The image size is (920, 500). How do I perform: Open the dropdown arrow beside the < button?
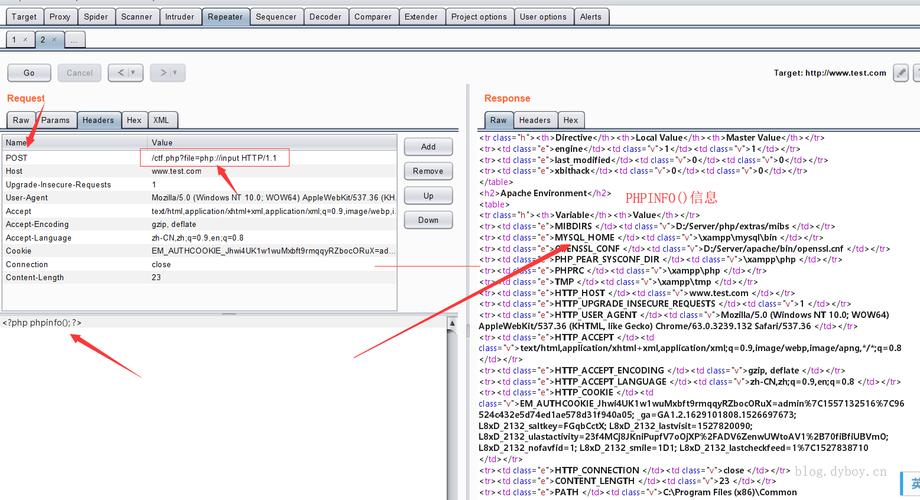tap(133, 73)
